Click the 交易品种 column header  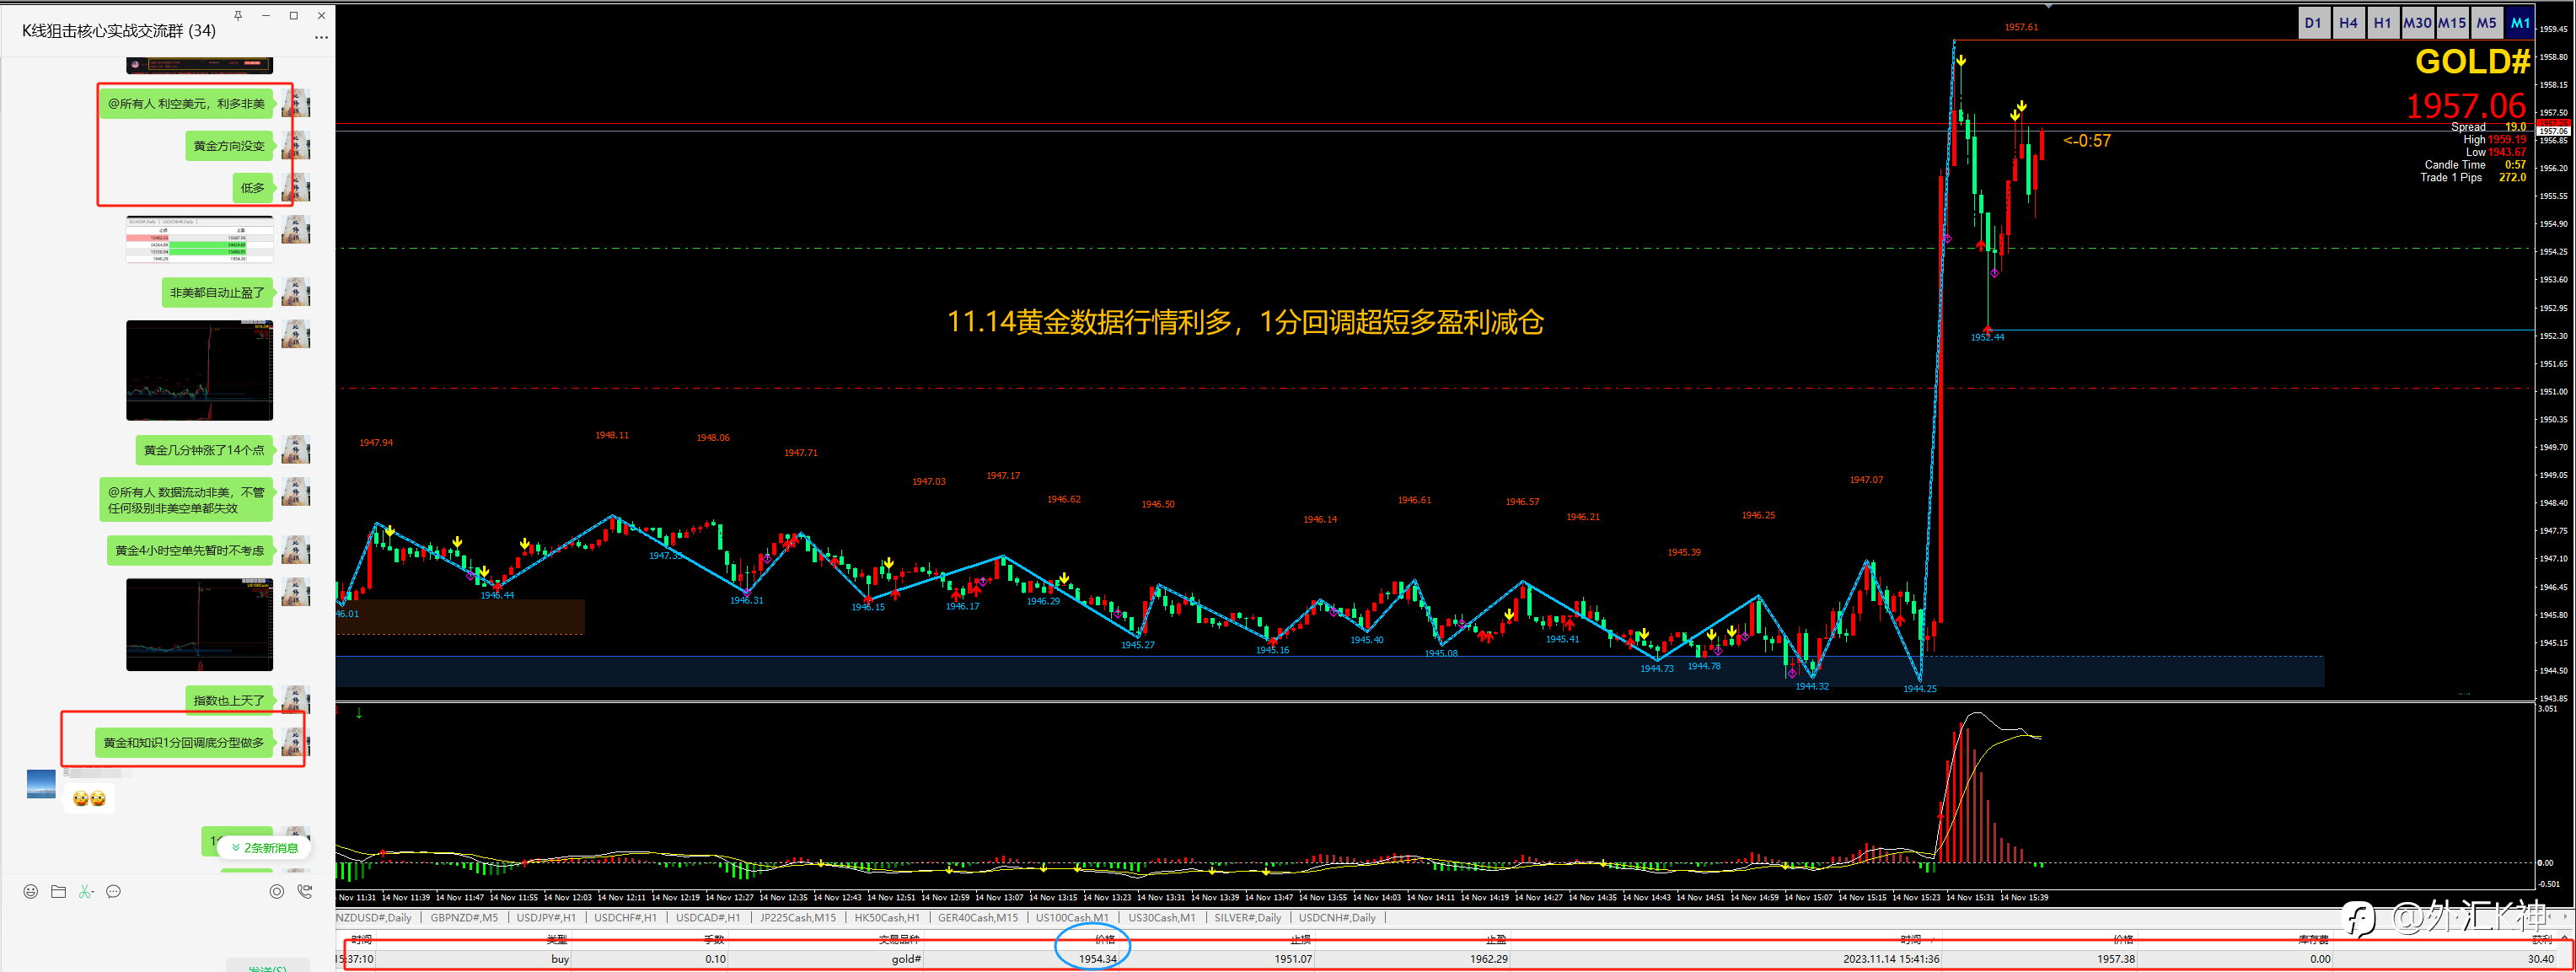coord(898,939)
